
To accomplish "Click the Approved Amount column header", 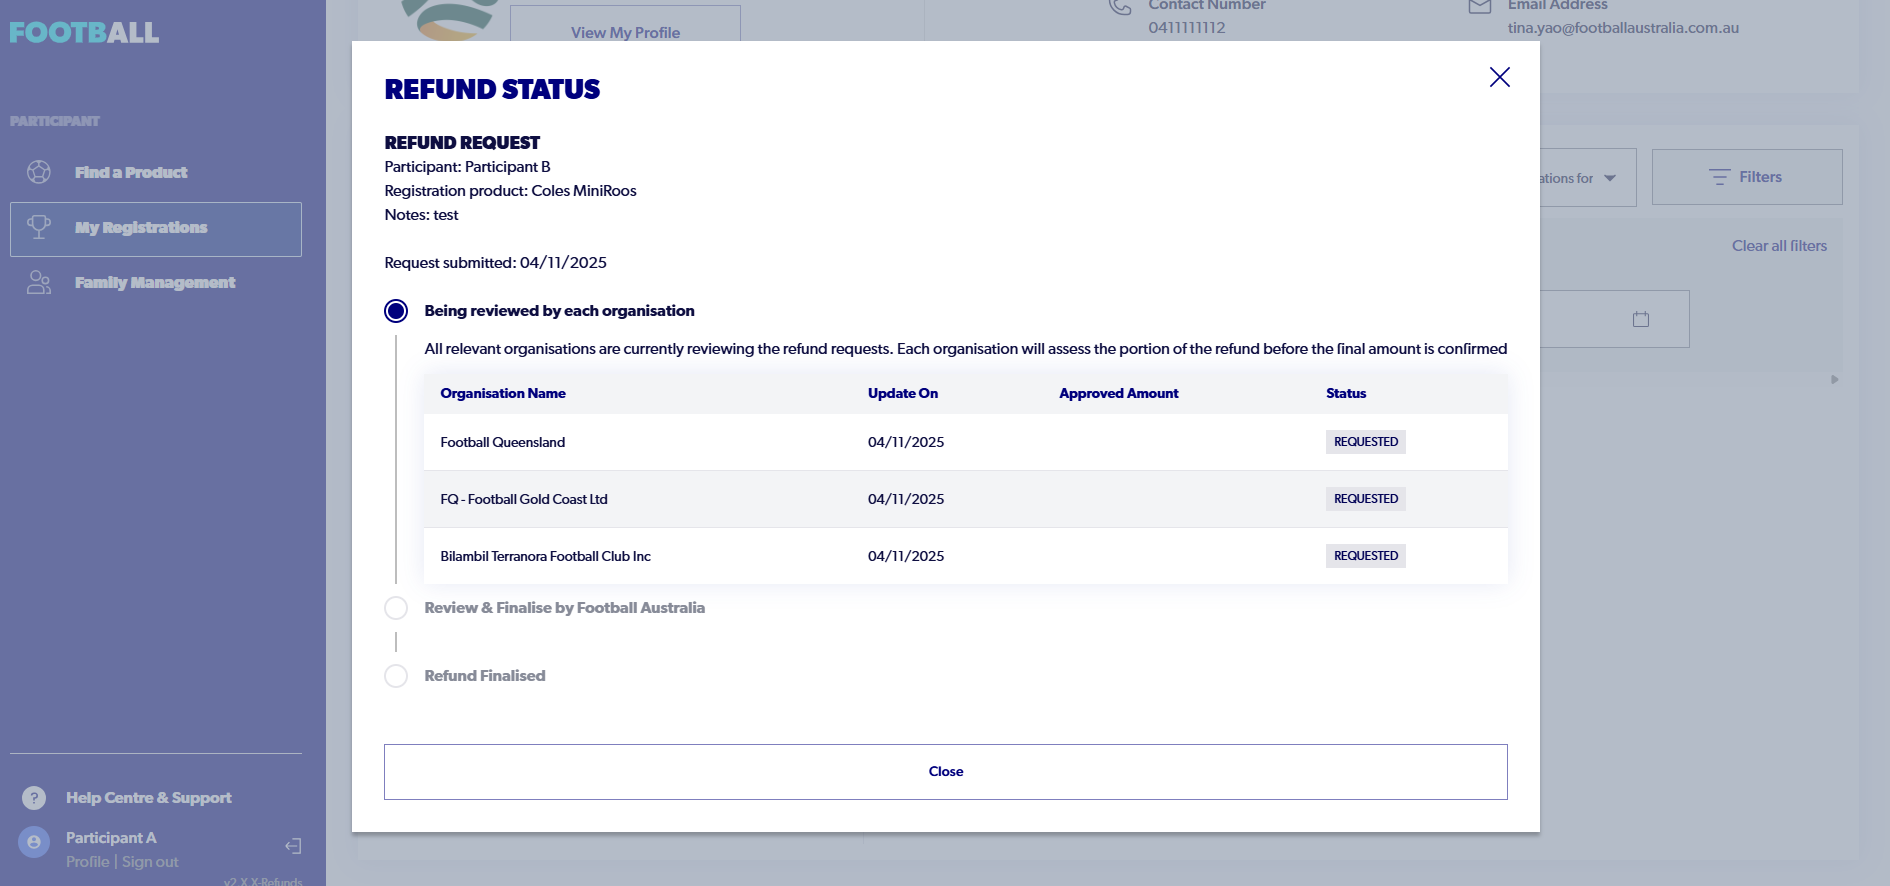I will (1119, 393).
